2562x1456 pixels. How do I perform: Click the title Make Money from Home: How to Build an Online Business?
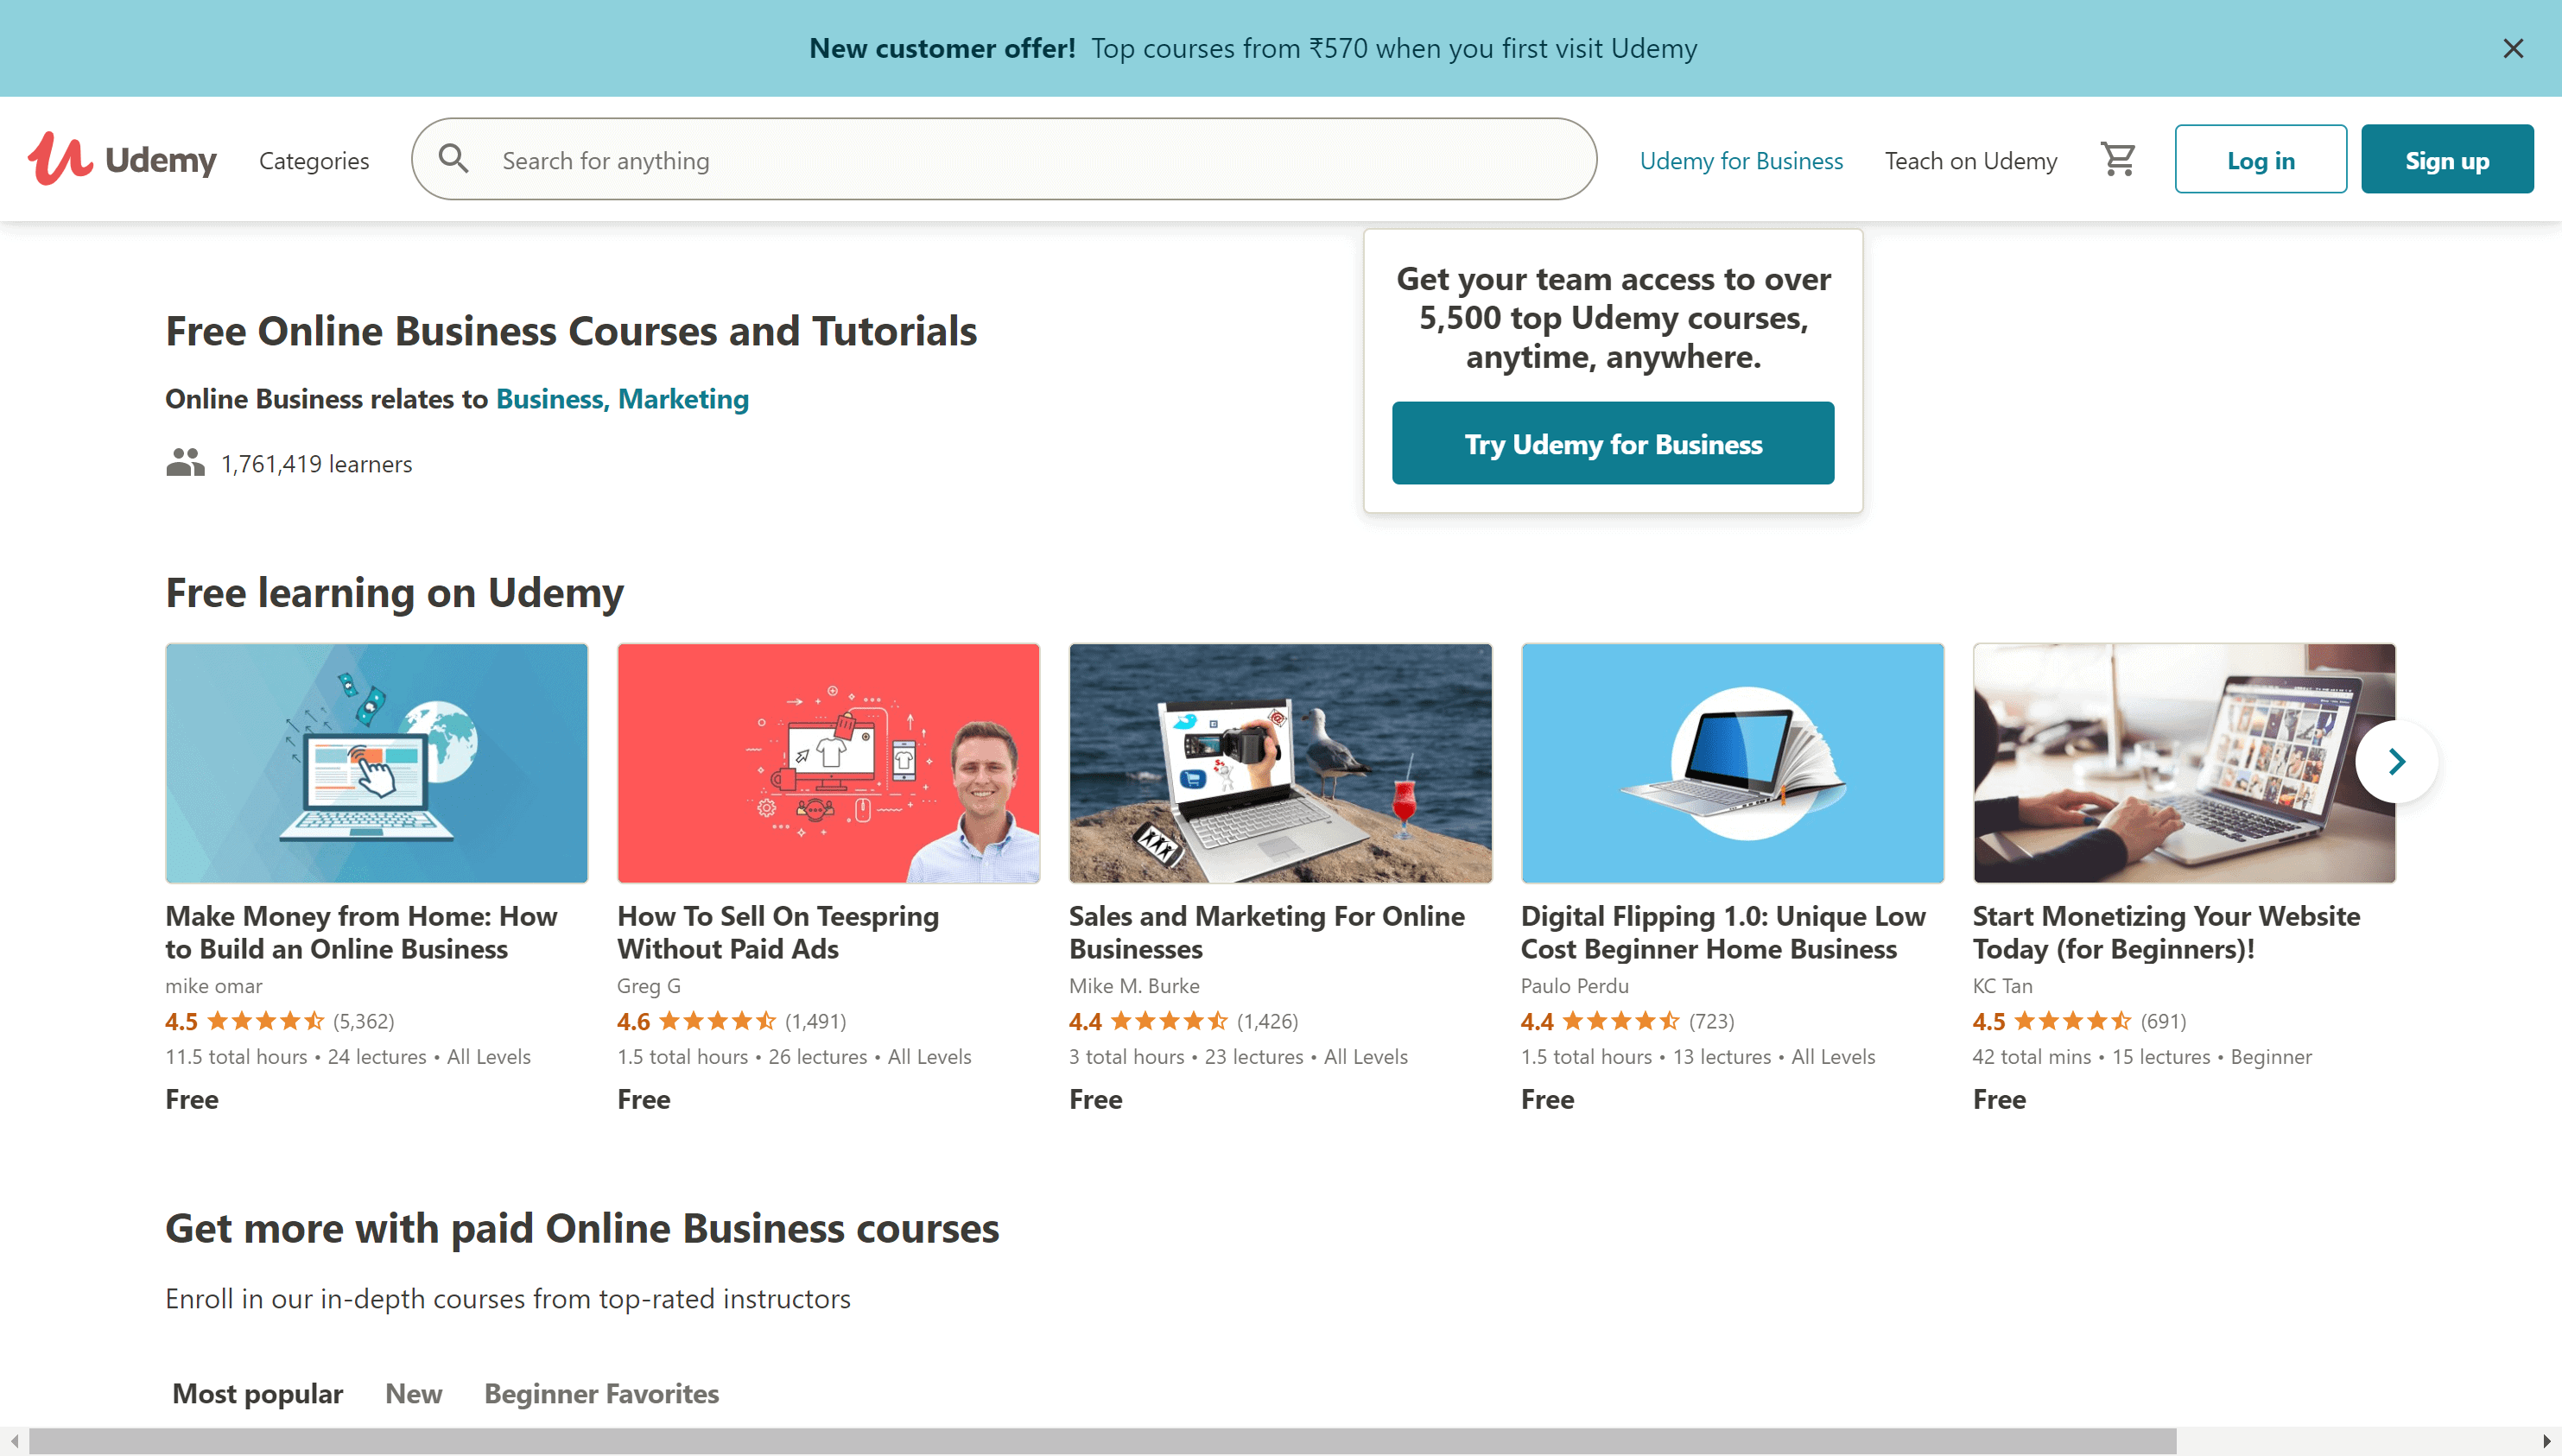(361, 932)
